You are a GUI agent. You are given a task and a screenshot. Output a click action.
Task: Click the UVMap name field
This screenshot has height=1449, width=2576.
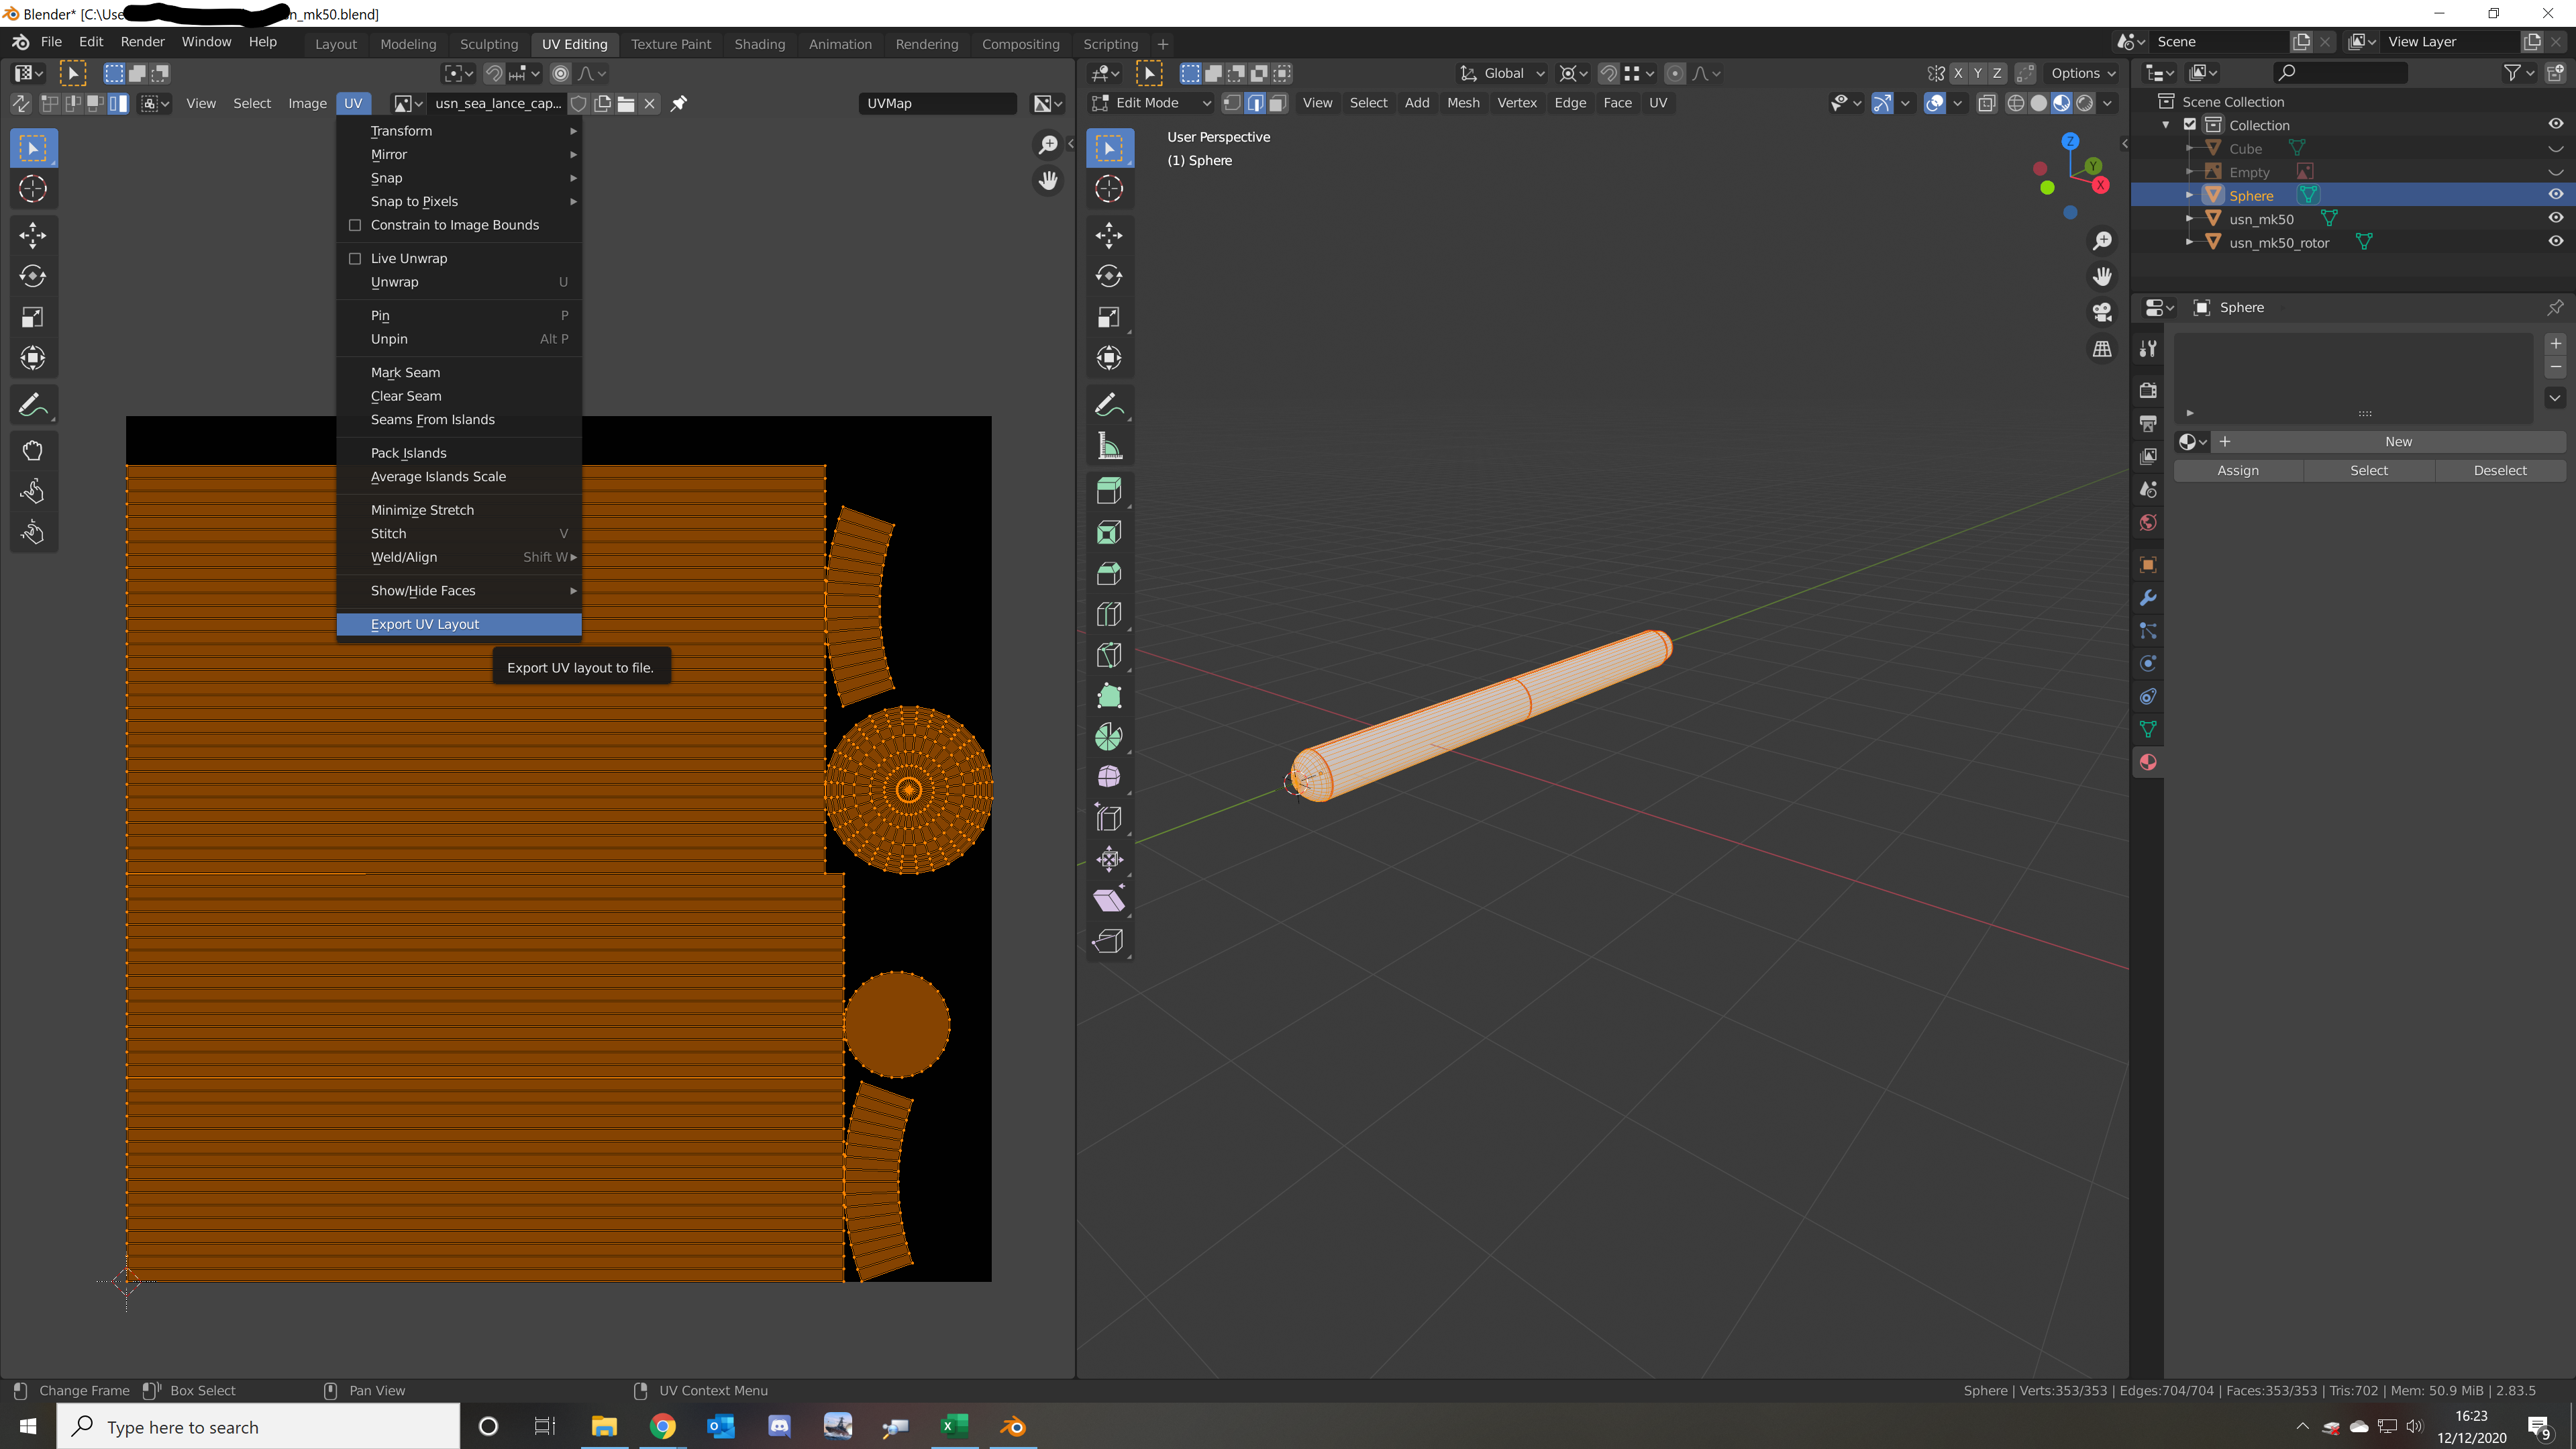click(x=936, y=103)
